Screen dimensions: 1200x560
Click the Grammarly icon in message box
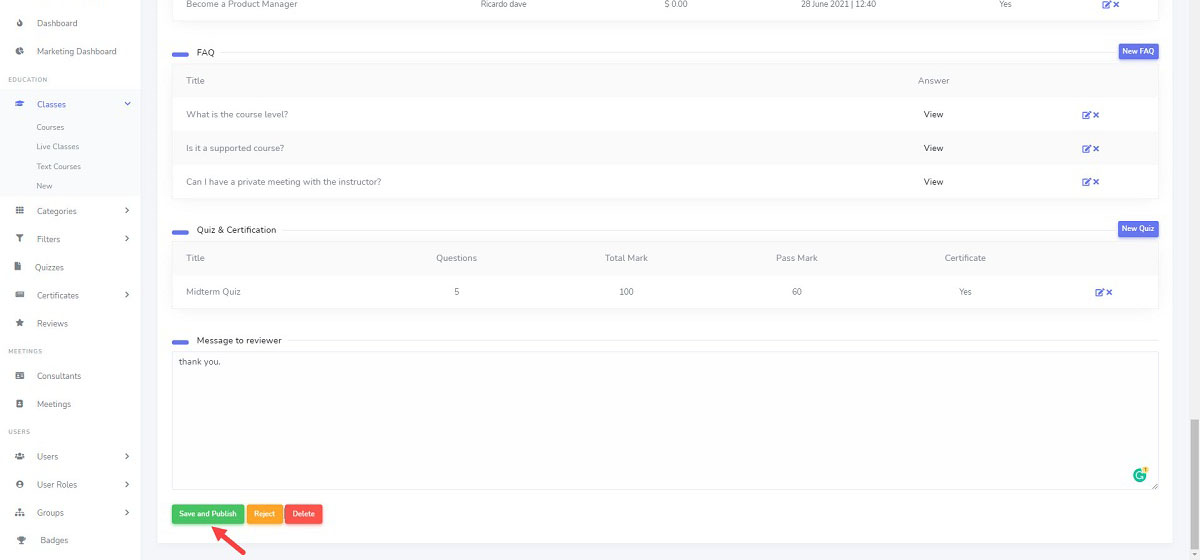pos(1139,475)
